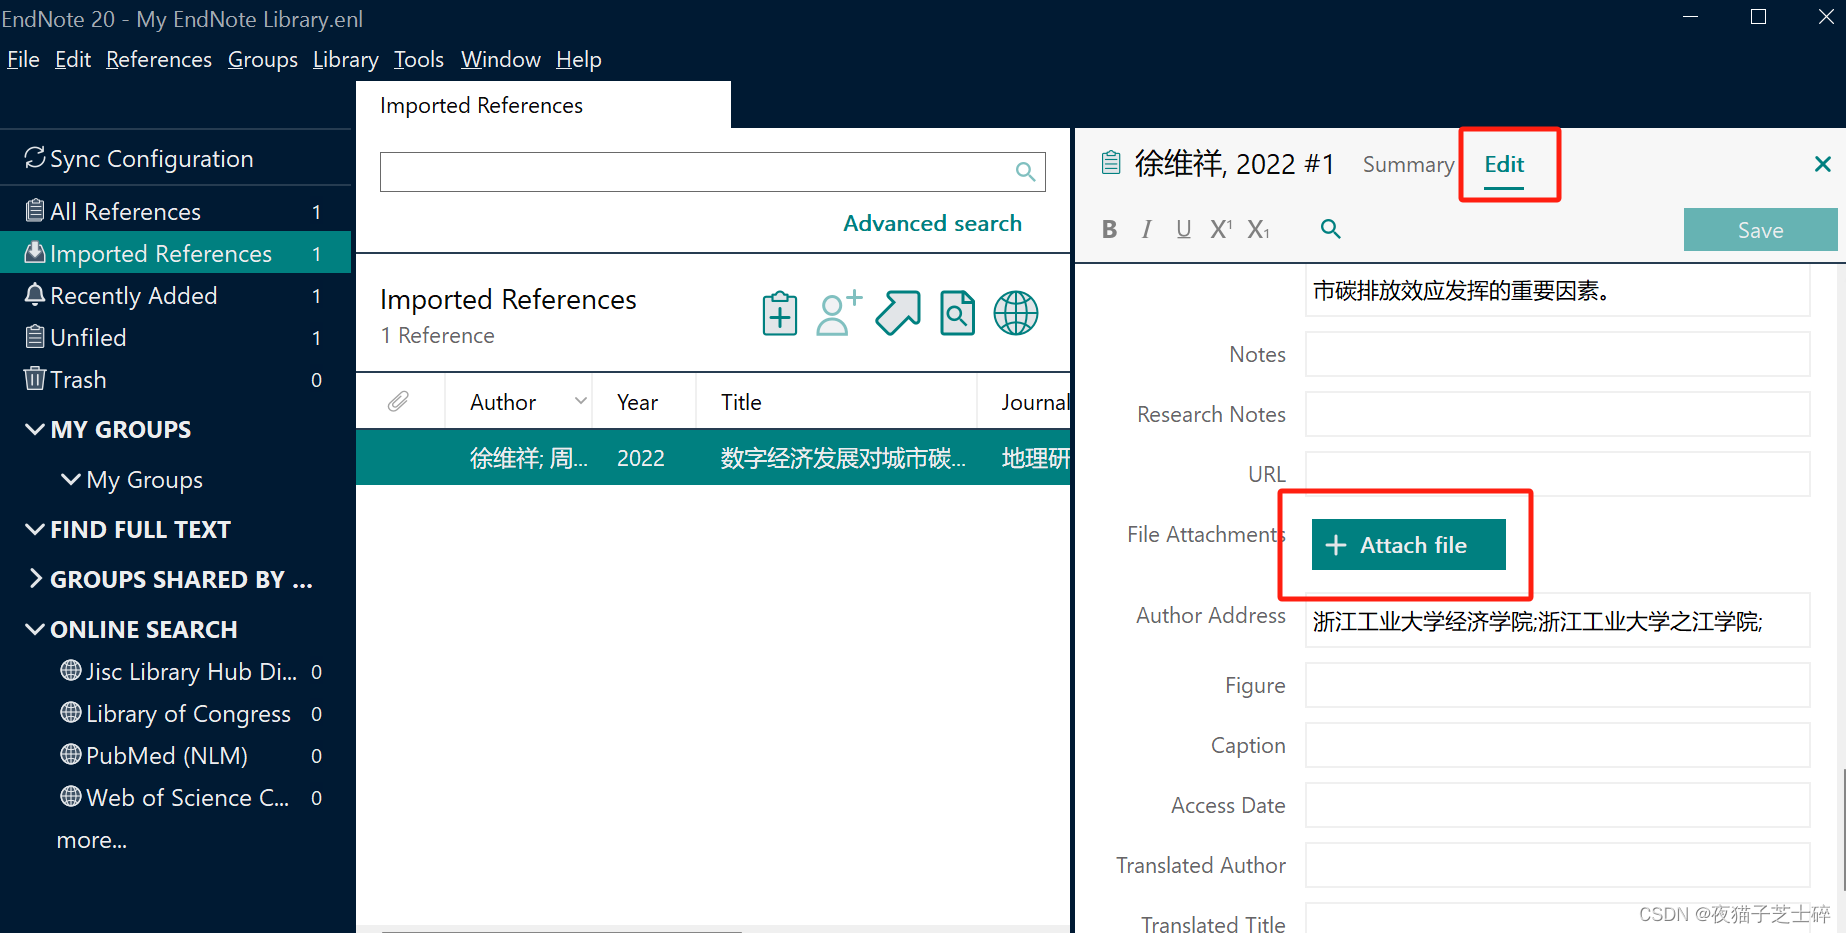
Task: Click the more... online search link
Action: coord(92,840)
